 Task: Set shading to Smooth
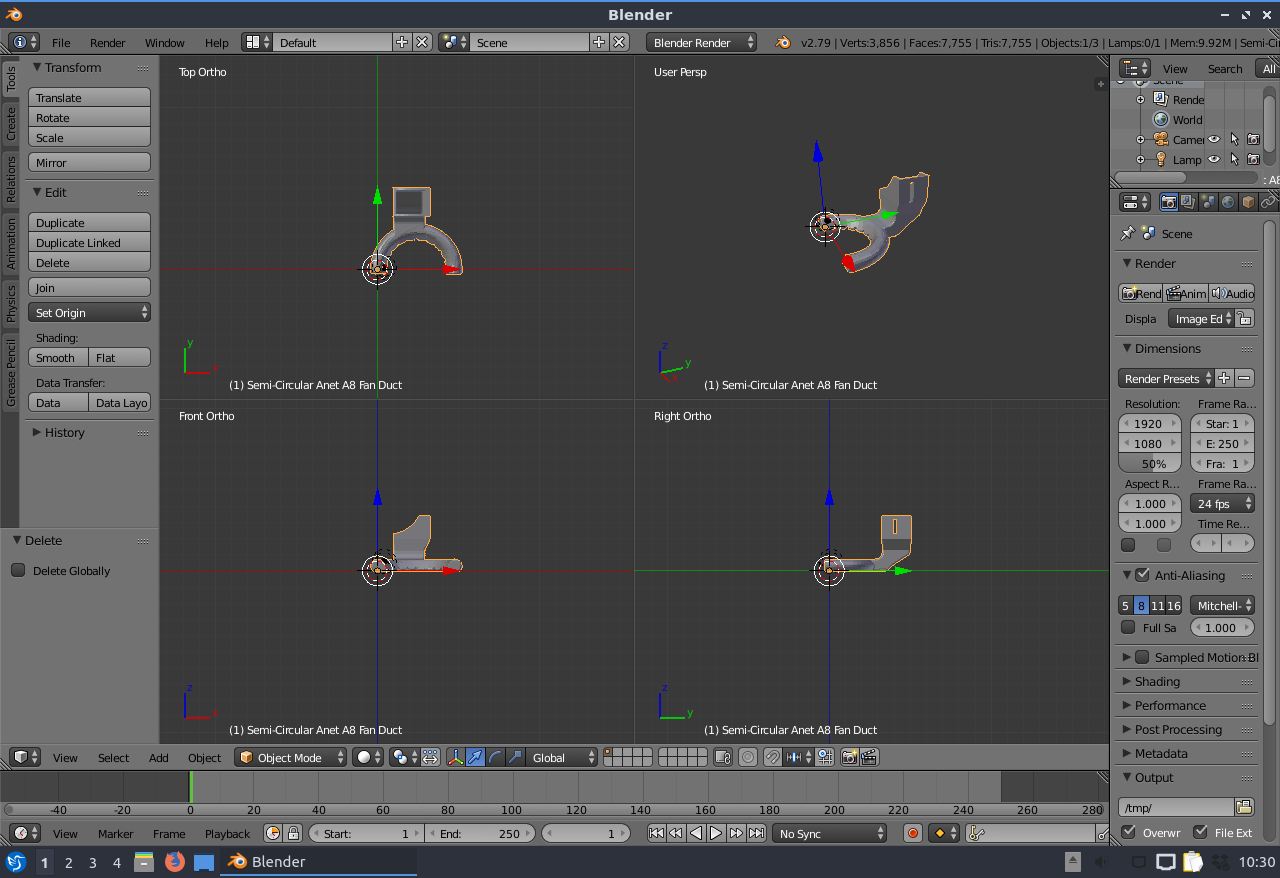coord(58,357)
